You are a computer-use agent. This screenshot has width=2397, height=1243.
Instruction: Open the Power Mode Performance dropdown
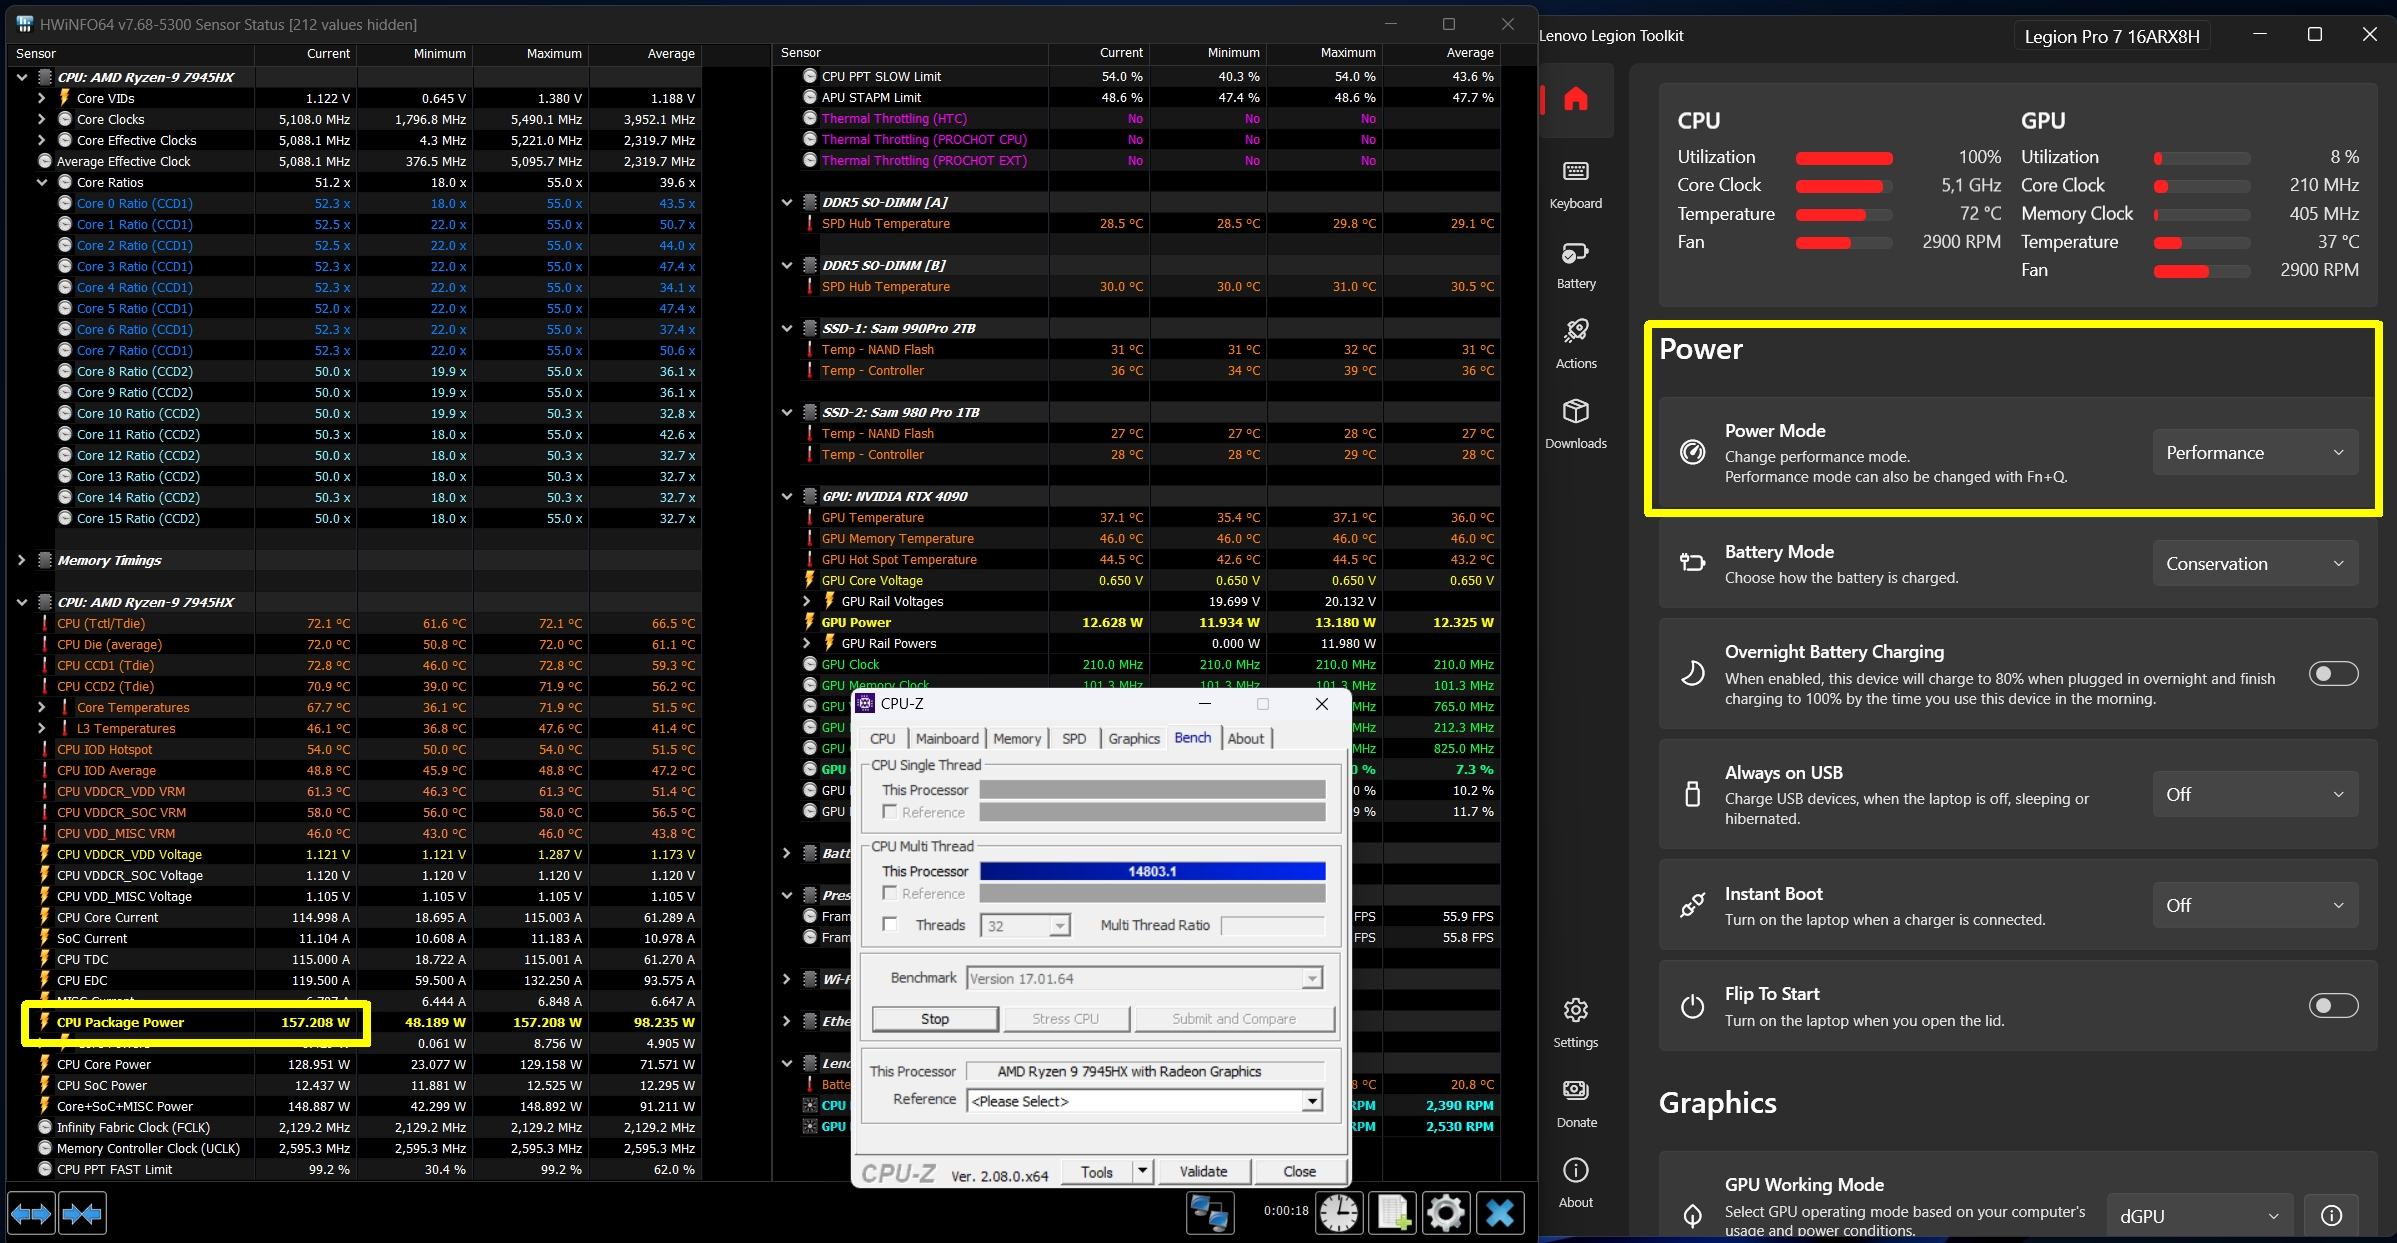2254,453
